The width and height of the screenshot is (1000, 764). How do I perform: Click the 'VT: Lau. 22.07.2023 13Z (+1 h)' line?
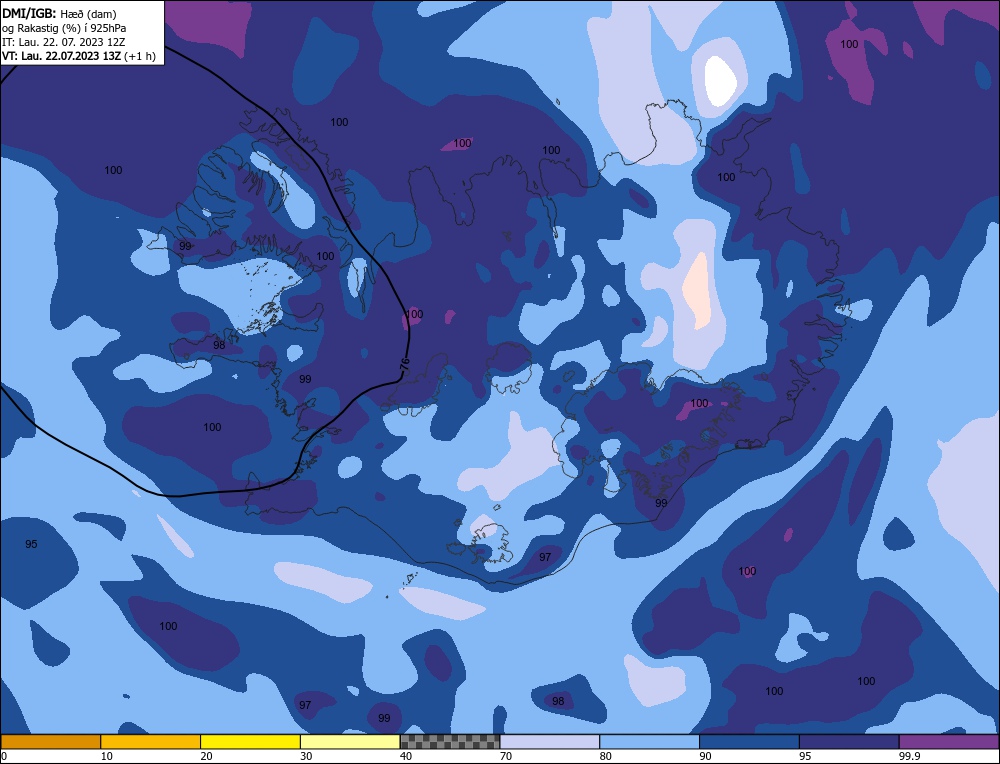pos(78,56)
